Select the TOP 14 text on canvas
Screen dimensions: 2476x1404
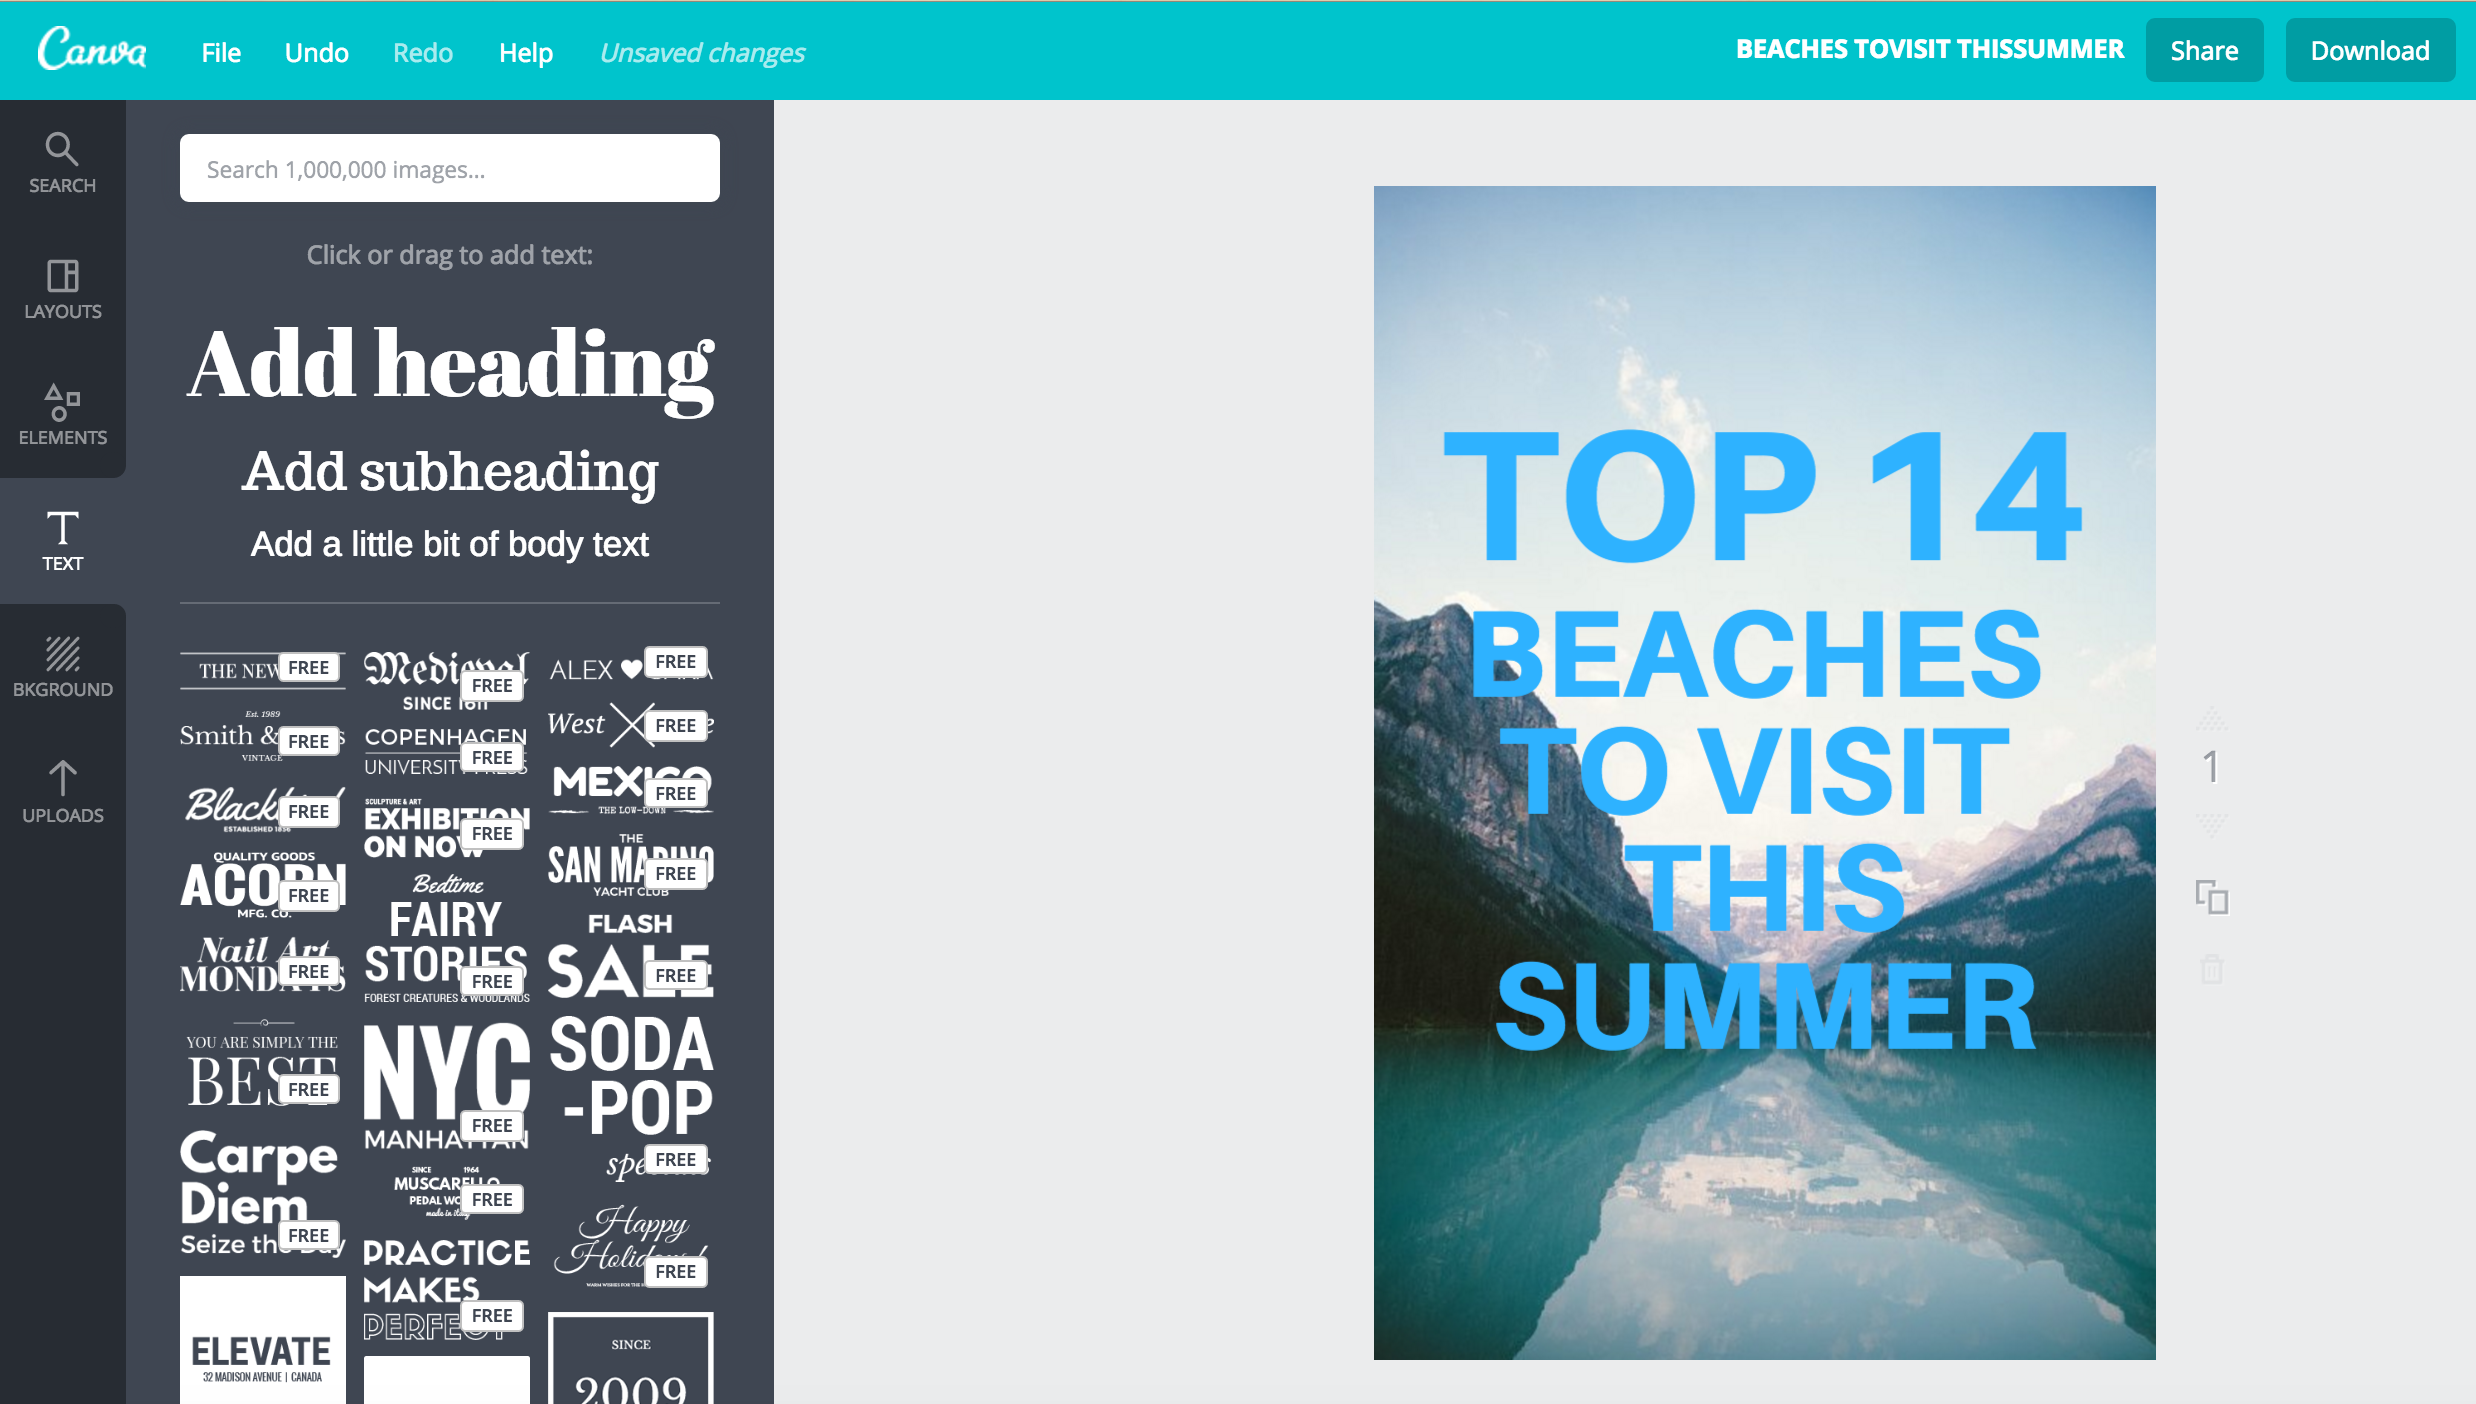click(1762, 496)
